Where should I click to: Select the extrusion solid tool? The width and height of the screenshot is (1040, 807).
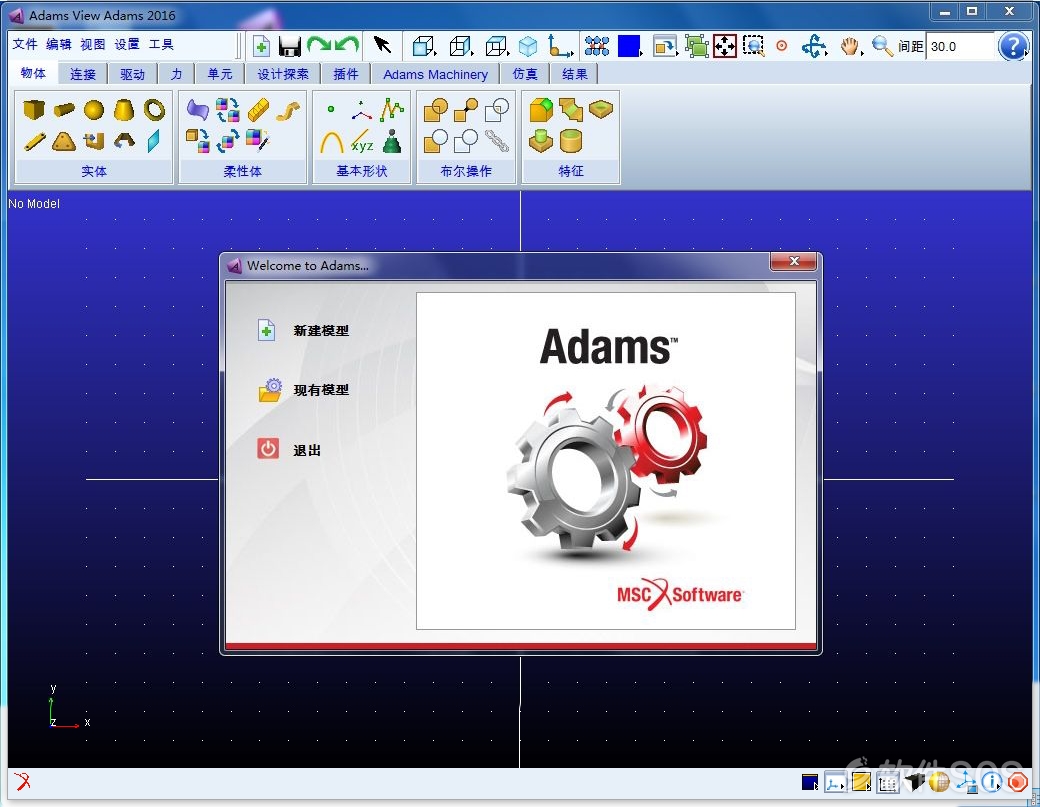[94, 141]
